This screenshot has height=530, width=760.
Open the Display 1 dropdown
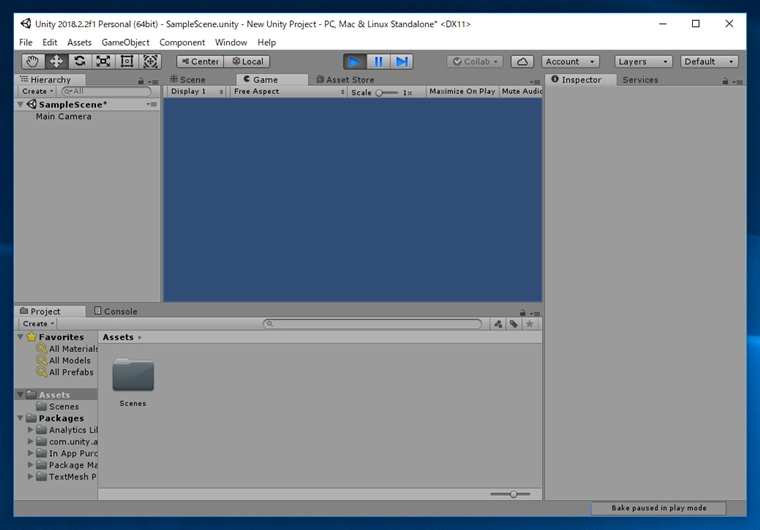[196, 91]
